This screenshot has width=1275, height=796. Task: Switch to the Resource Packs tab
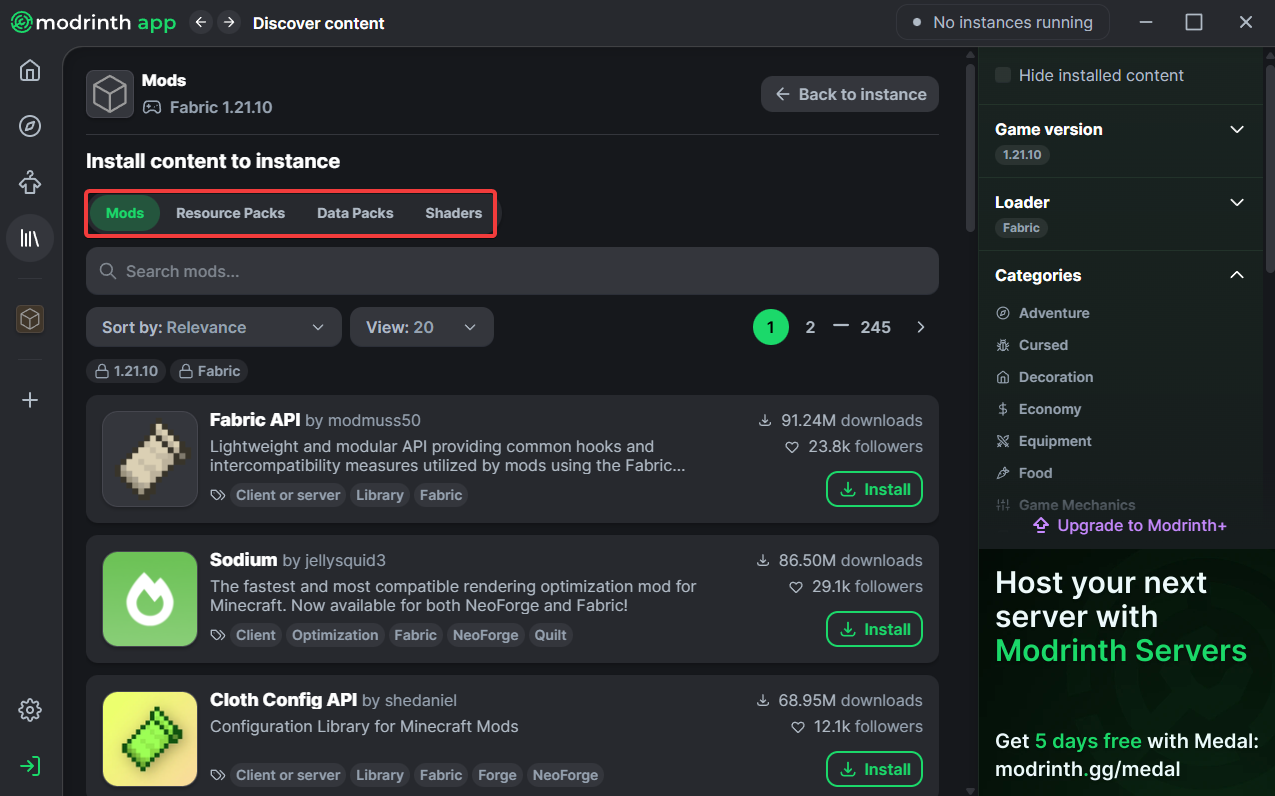(x=230, y=213)
